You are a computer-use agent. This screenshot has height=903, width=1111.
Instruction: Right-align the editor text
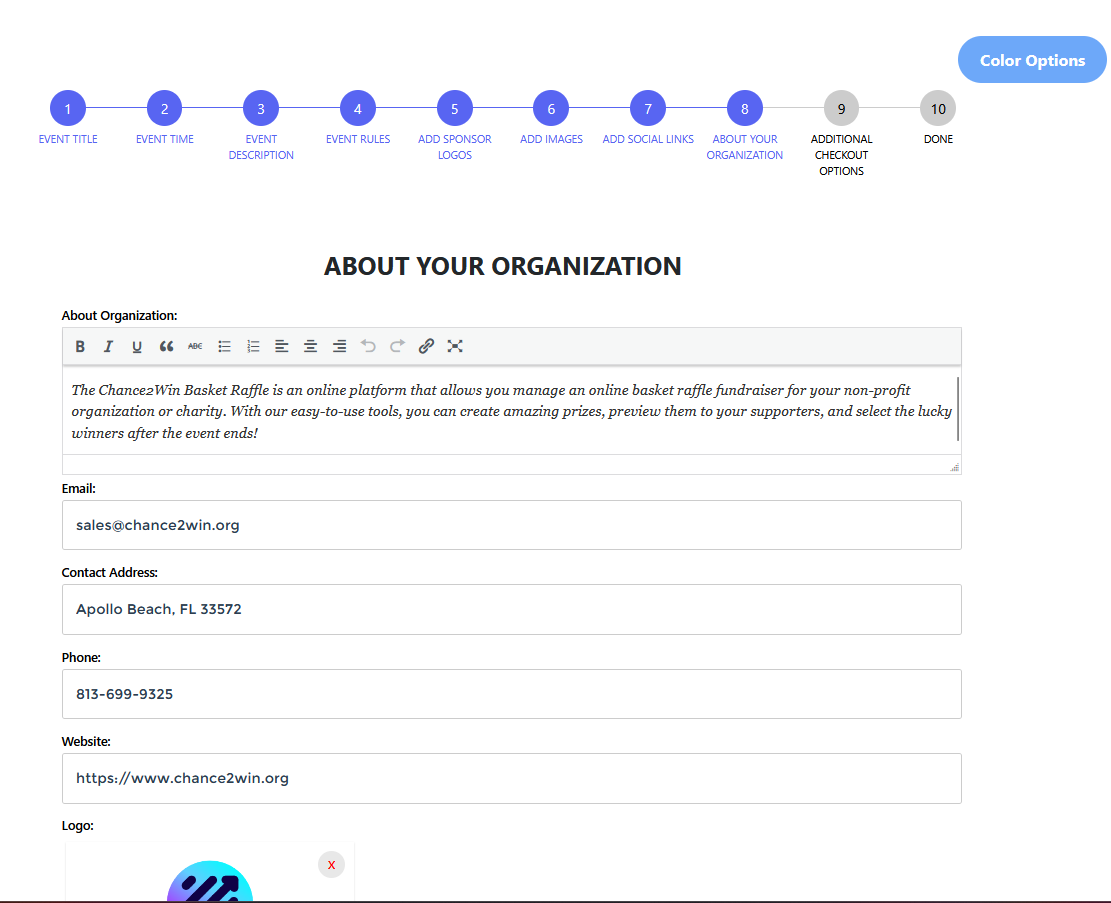pos(340,346)
